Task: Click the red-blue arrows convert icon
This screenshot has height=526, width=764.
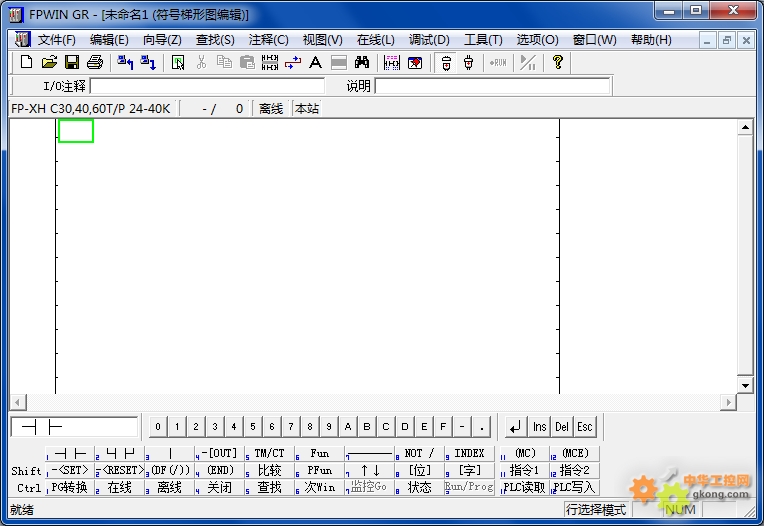Action: click(293, 62)
